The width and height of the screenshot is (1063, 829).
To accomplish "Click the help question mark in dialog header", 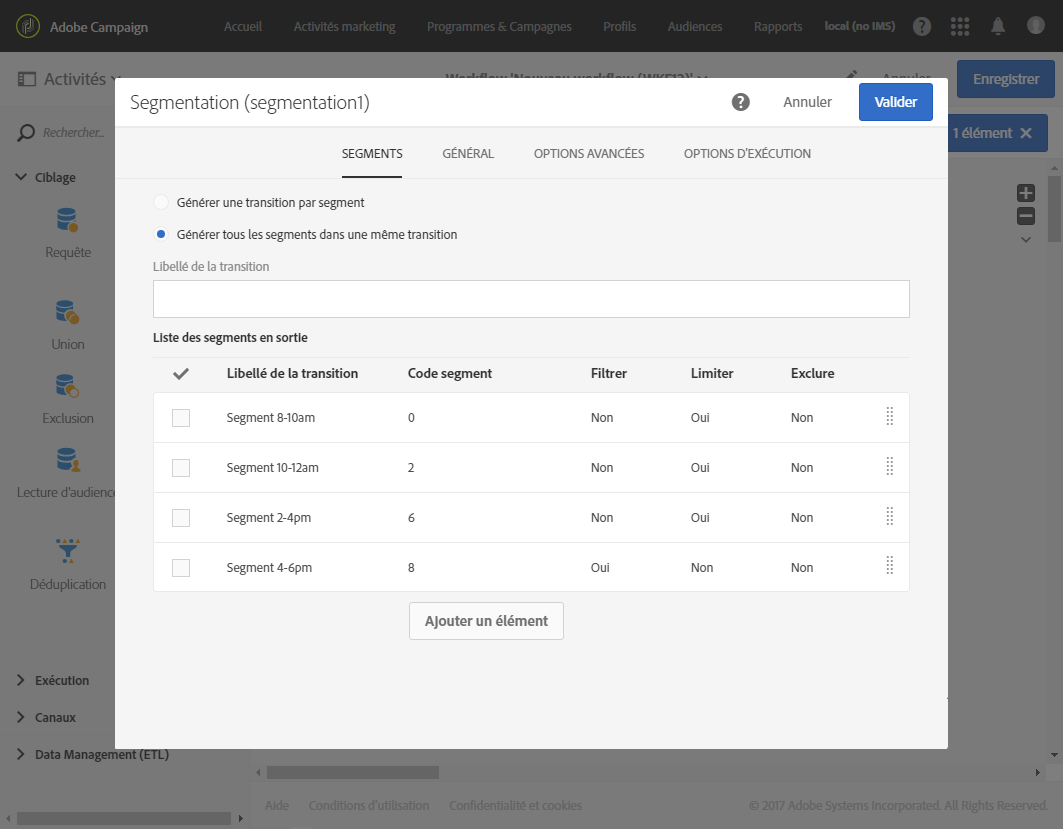I will 740,102.
